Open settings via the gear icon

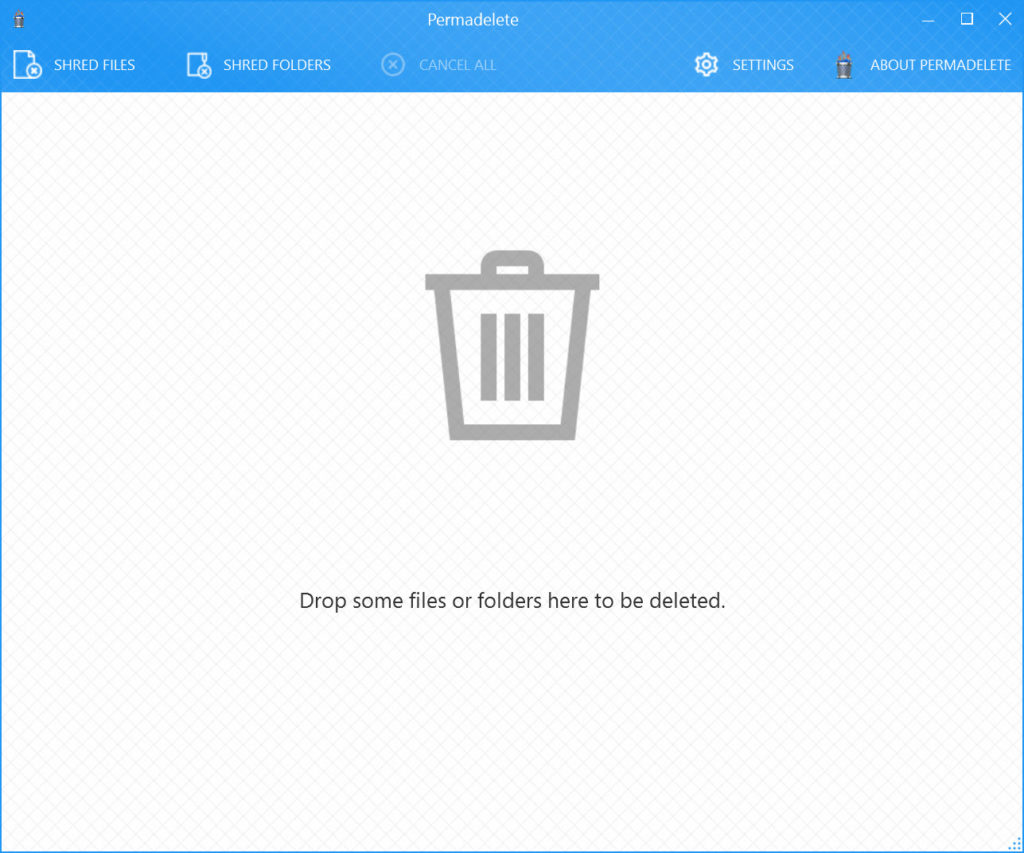tap(706, 65)
